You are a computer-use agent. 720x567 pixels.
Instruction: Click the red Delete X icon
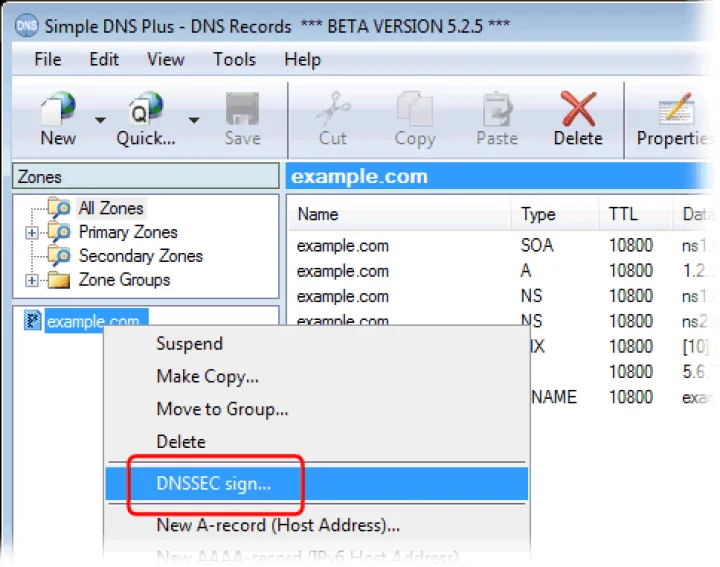[578, 108]
